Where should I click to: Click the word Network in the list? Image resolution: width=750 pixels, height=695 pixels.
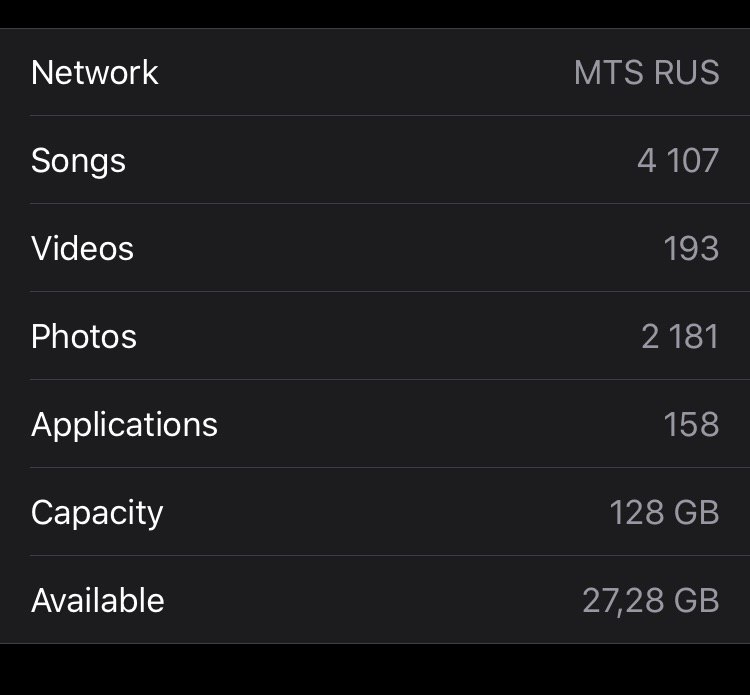click(x=94, y=73)
